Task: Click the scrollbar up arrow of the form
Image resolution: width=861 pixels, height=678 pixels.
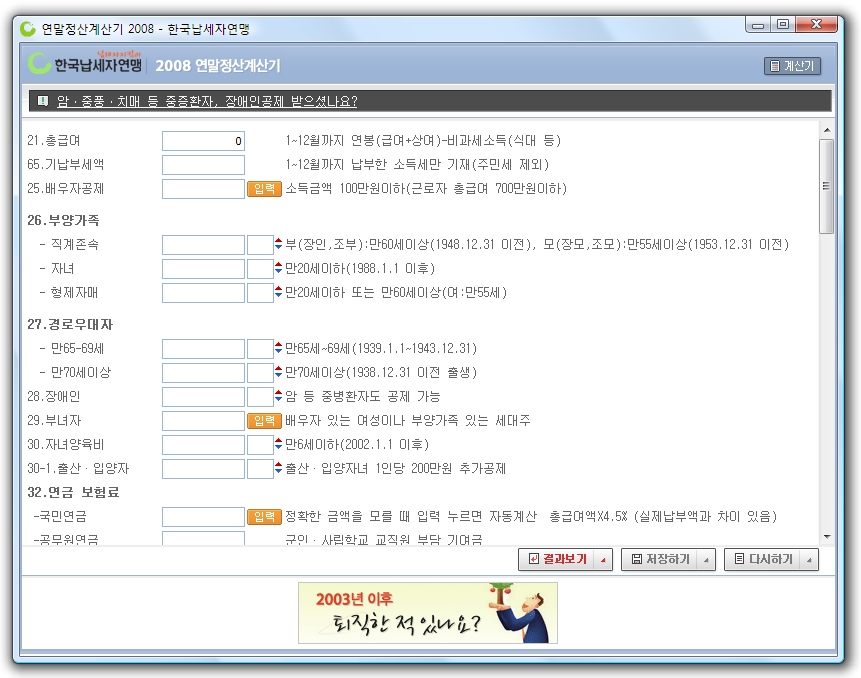Action: pyautogui.click(x=826, y=130)
